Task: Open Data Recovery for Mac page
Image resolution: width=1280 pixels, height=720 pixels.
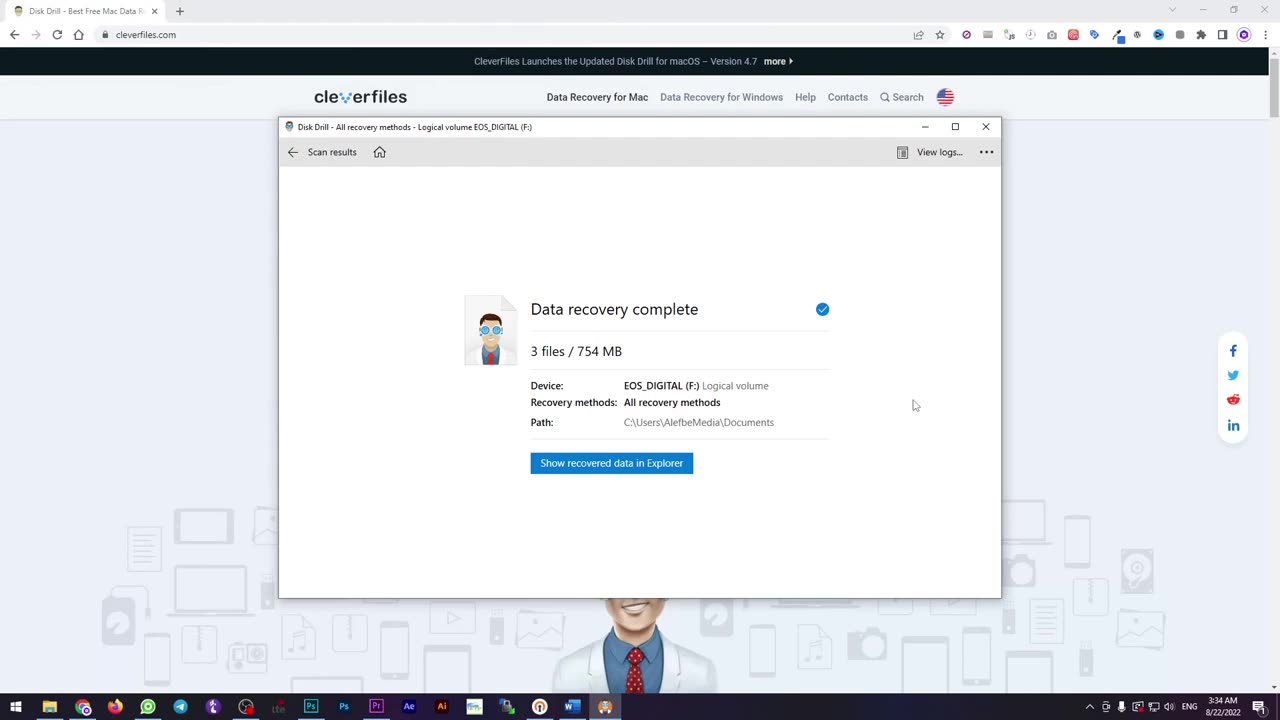Action: coord(597,97)
